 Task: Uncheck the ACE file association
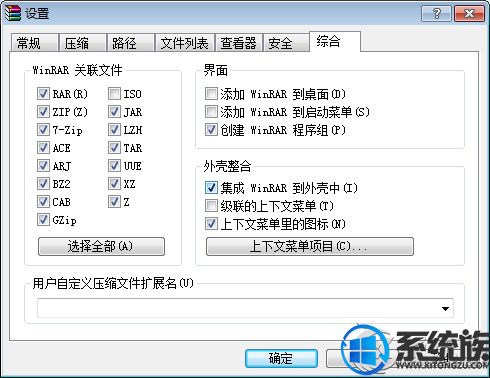click(43, 148)
